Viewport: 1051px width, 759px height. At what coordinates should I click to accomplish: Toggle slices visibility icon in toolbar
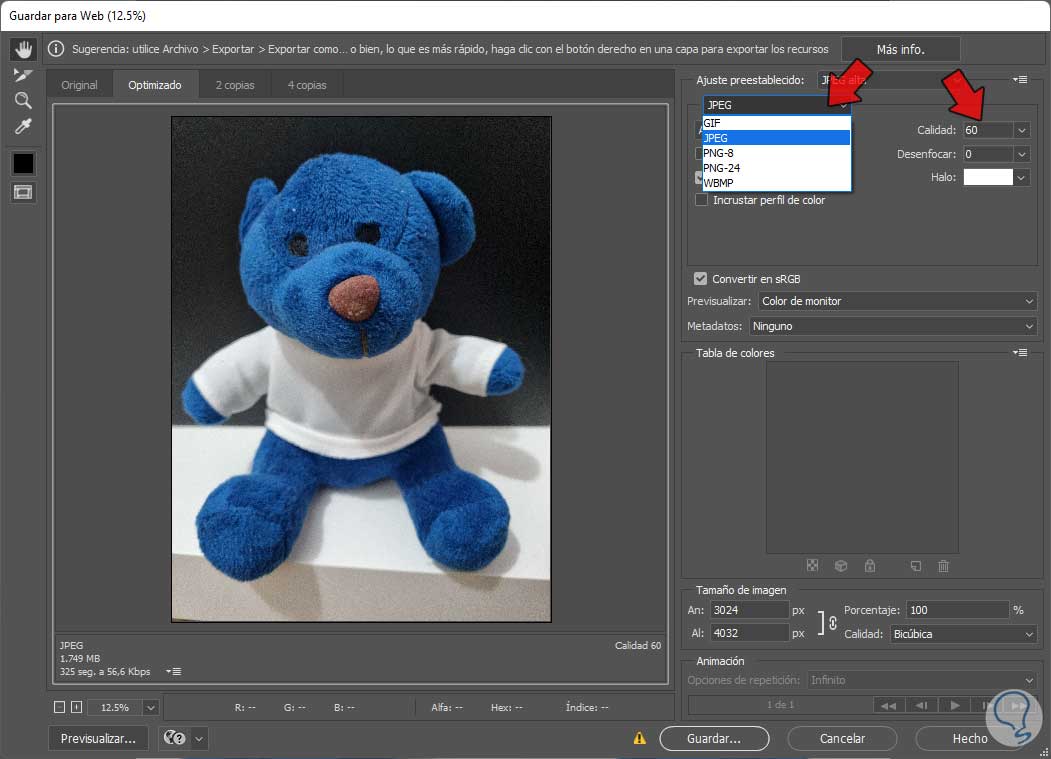point(23,192)
